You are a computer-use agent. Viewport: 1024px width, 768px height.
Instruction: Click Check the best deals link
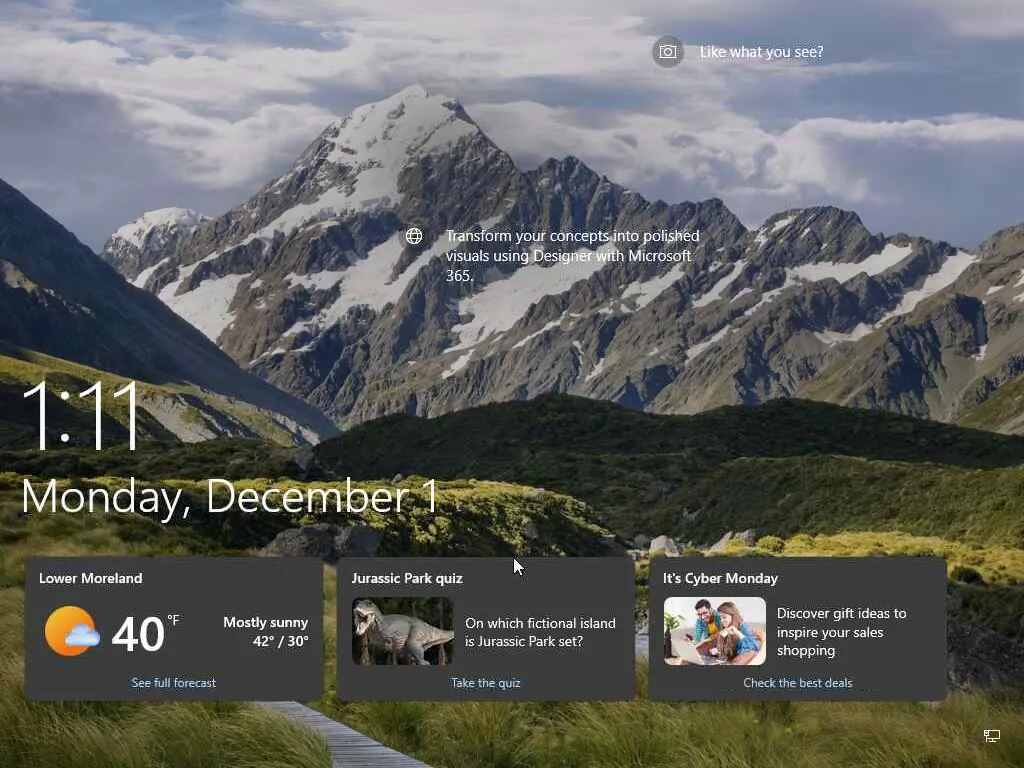[x=797, y=682]
